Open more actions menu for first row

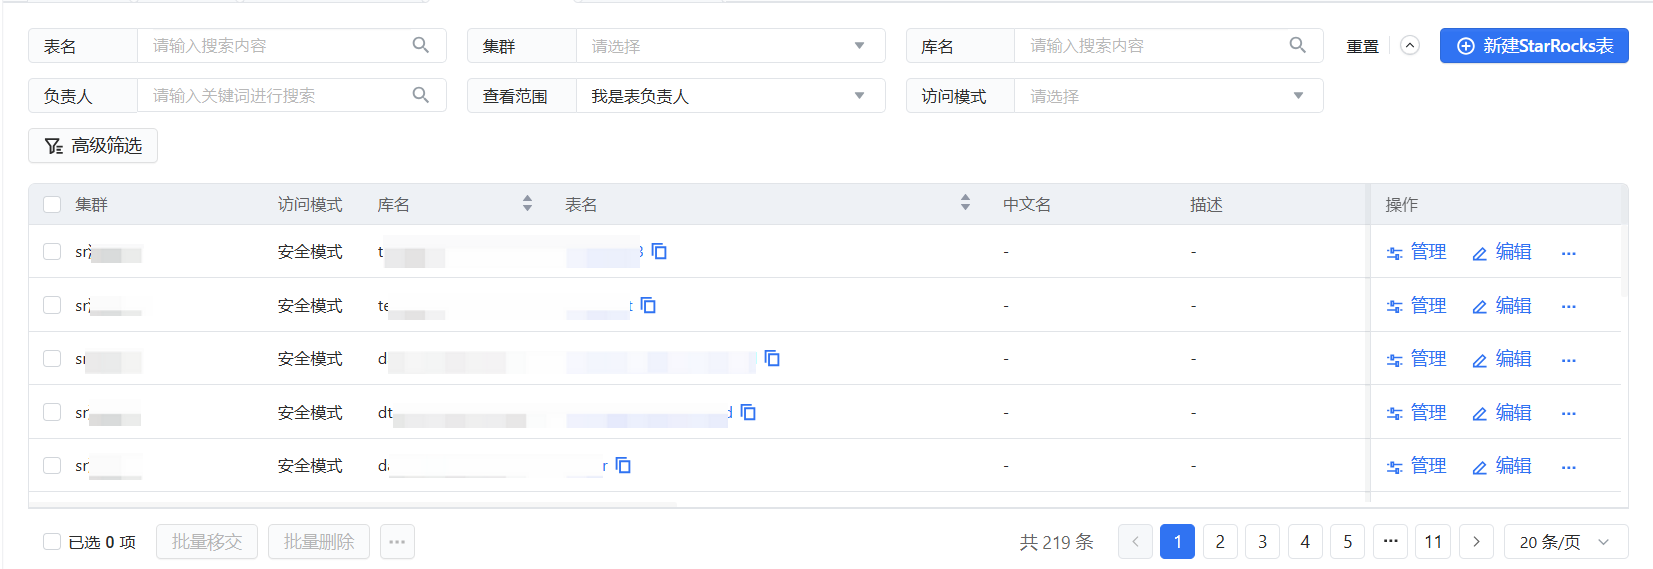pos(1568,253)
